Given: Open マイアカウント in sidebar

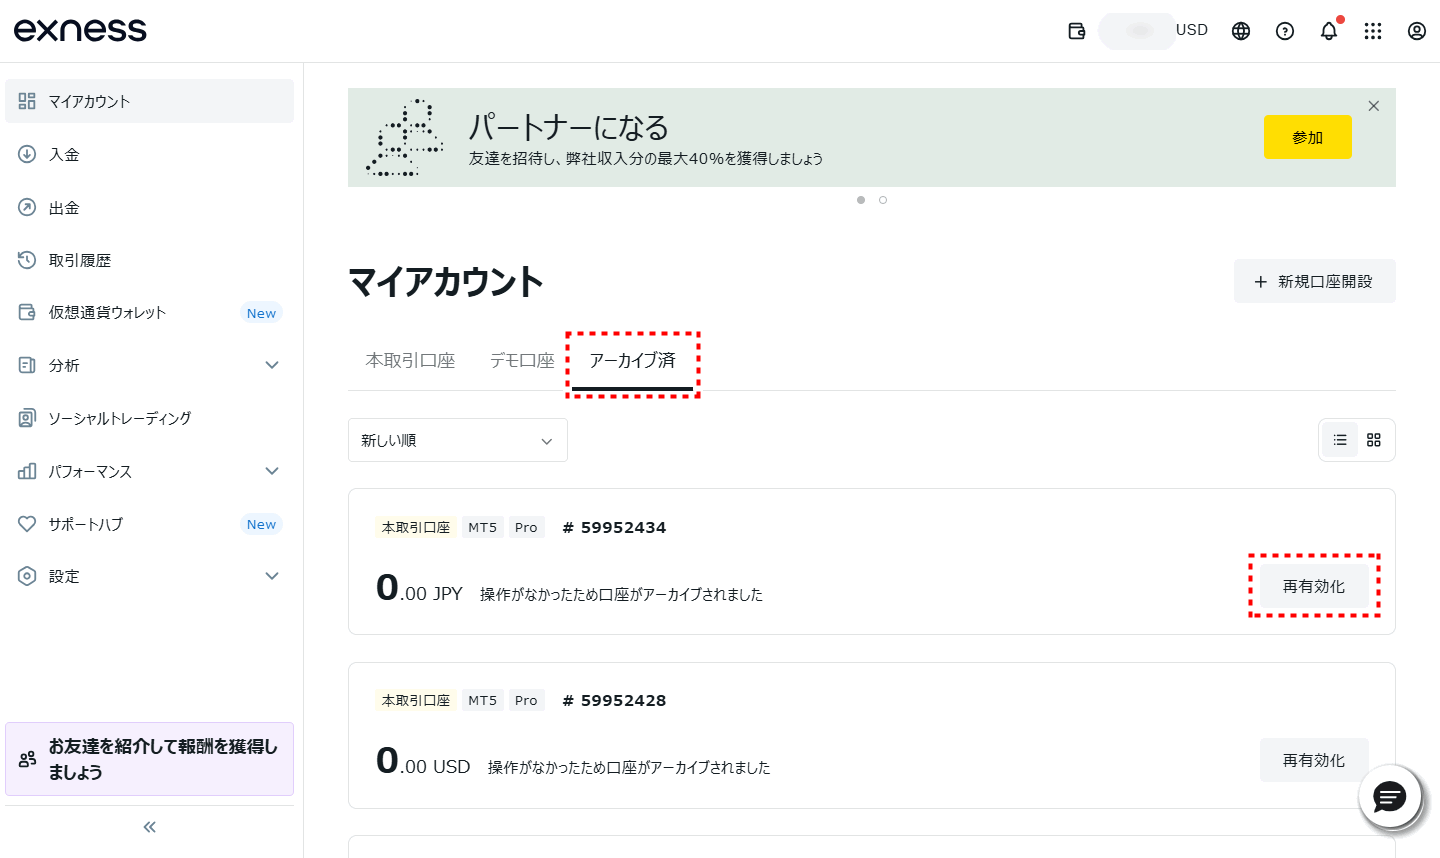Looking at the screenshot, I should pos(150,101).
